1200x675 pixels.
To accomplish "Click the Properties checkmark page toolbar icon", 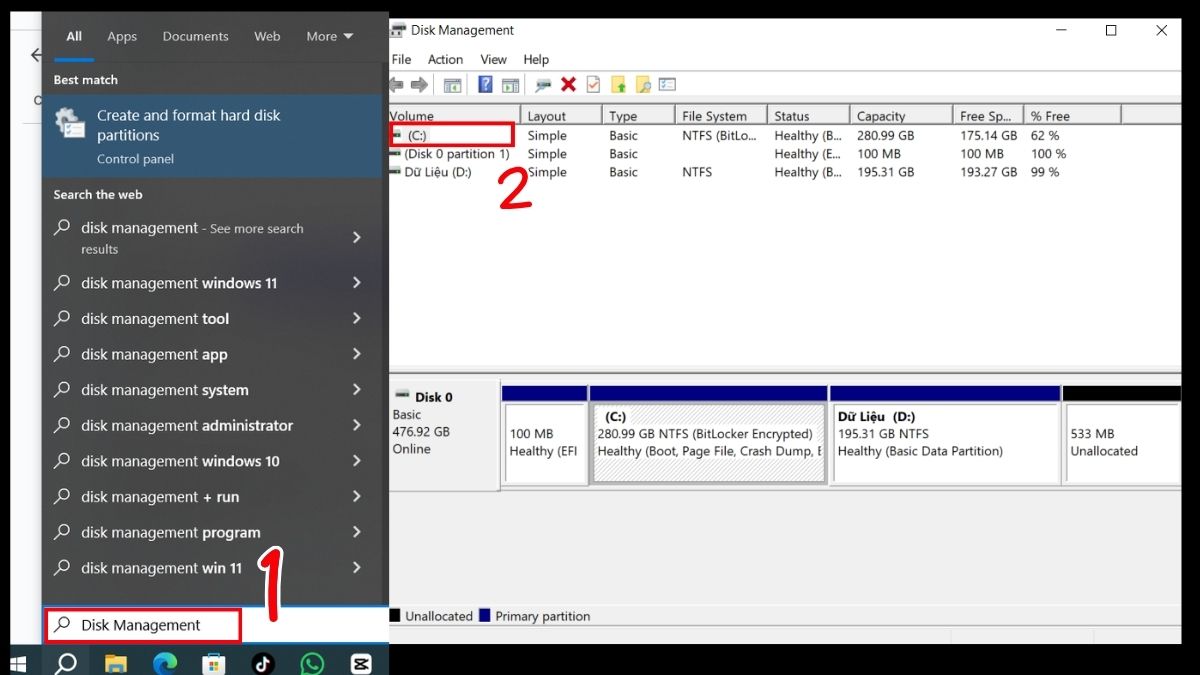I will pos(593,86).
